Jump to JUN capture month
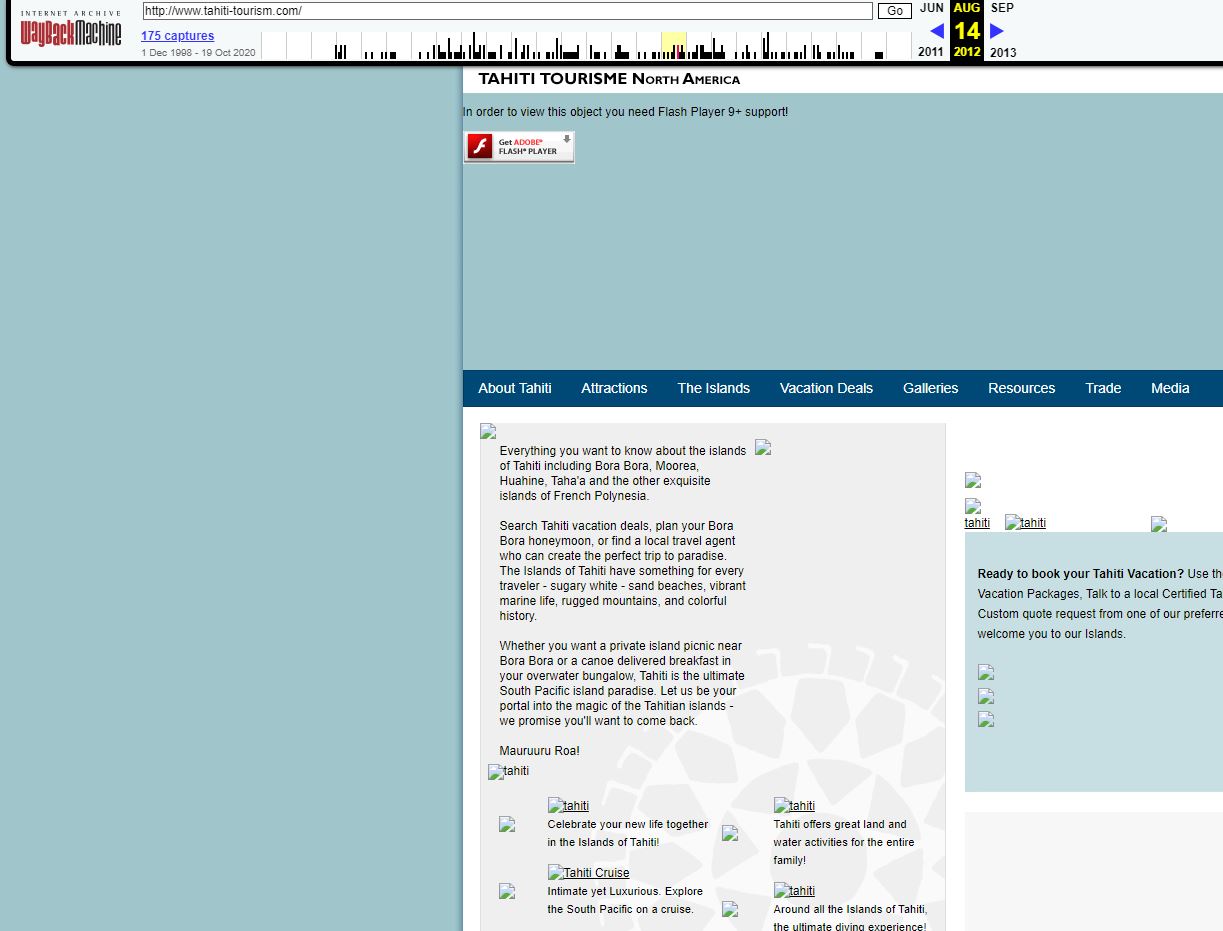The width and height of the screenshot is (1223, 931). [931, 8]
